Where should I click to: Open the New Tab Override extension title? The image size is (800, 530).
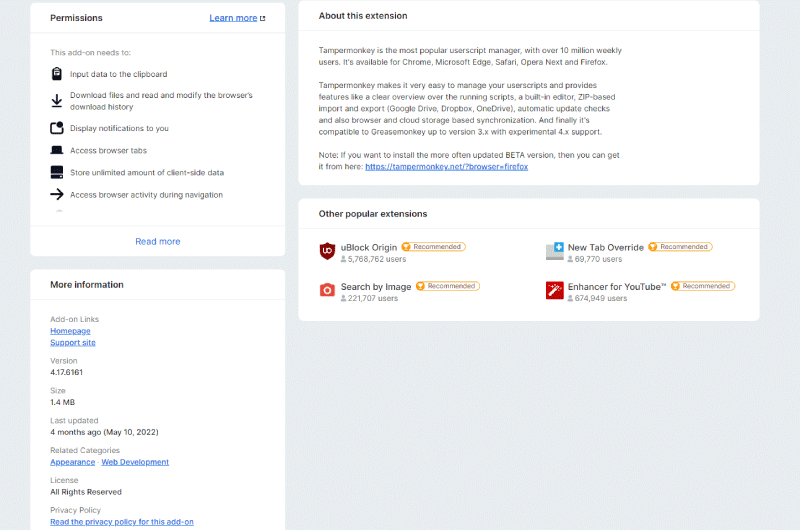(x=606, y=247)
